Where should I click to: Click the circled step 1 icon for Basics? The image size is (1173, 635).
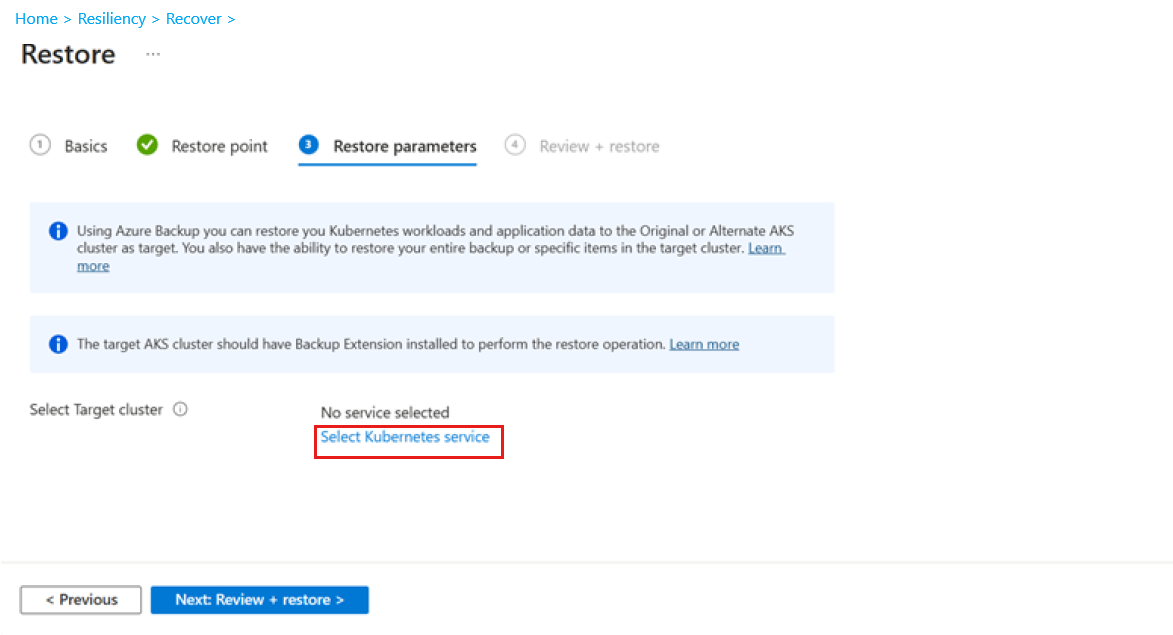tap(39, 144)
